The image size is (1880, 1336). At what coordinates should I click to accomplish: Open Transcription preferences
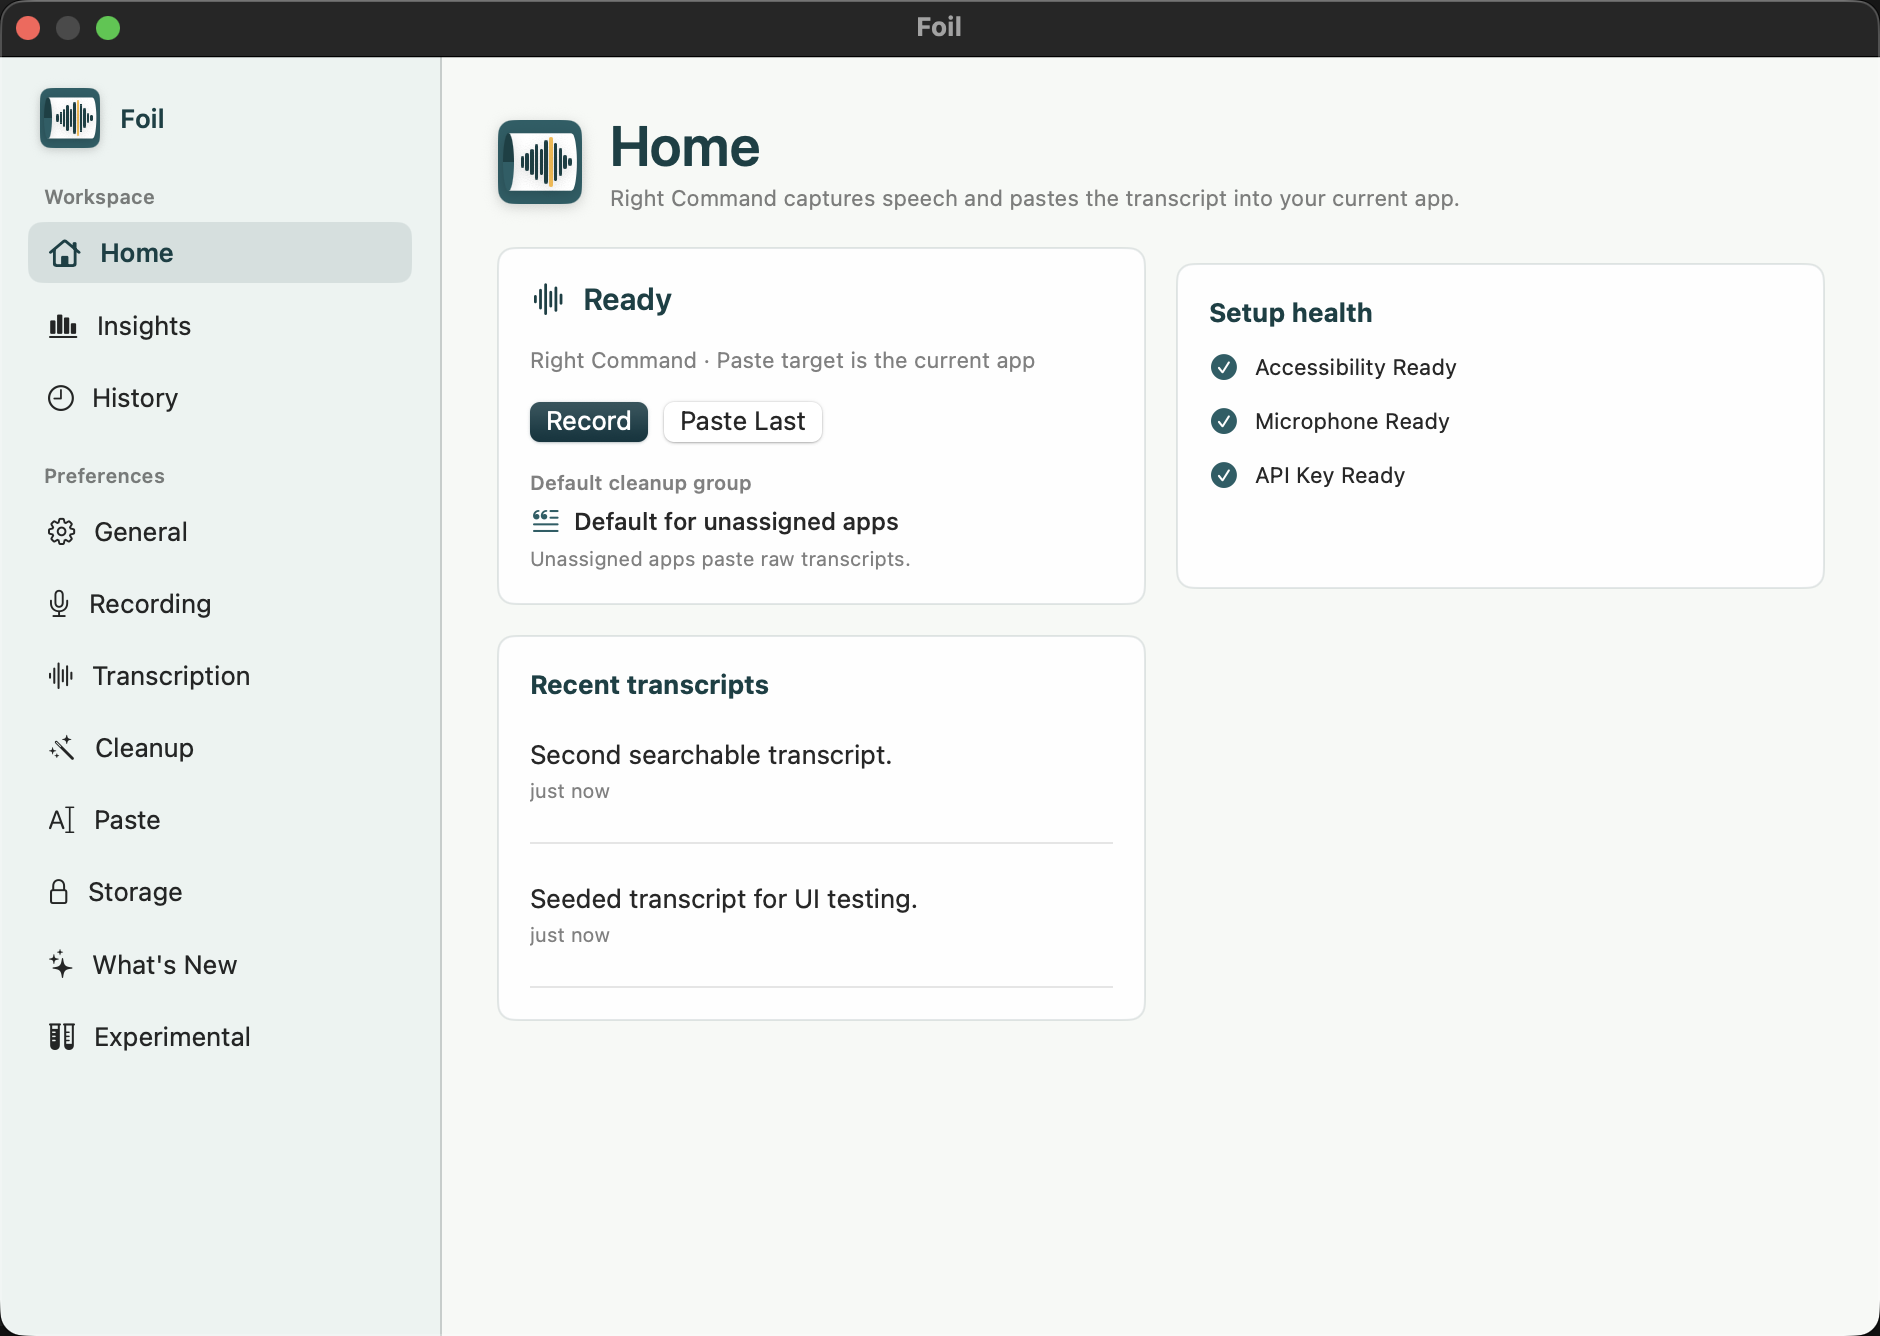click(x=220, y=676)
